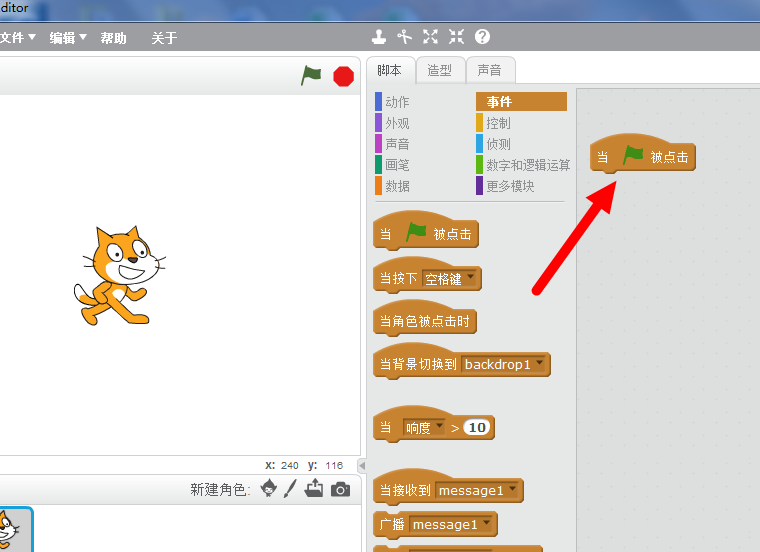Open message1 dropdown in 广播 block
This screenshot has width=760, height=552.
point(451,524)
